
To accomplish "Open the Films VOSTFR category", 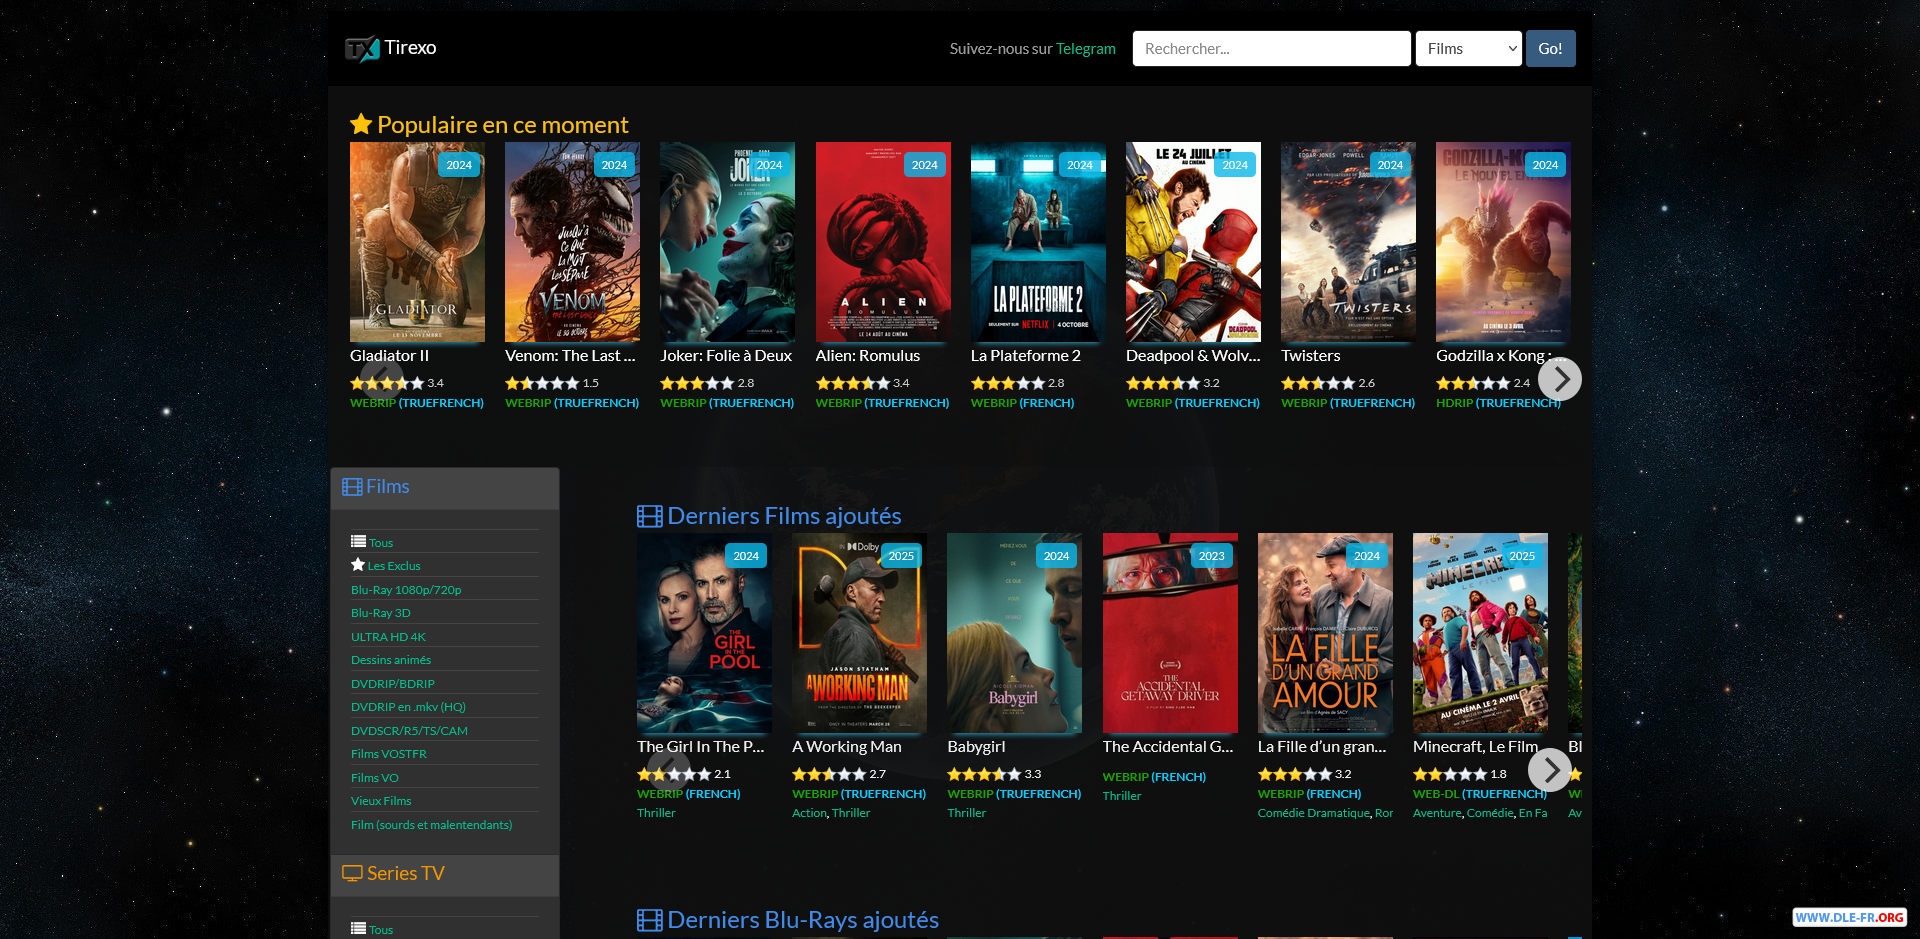I will tap(389, 754).
